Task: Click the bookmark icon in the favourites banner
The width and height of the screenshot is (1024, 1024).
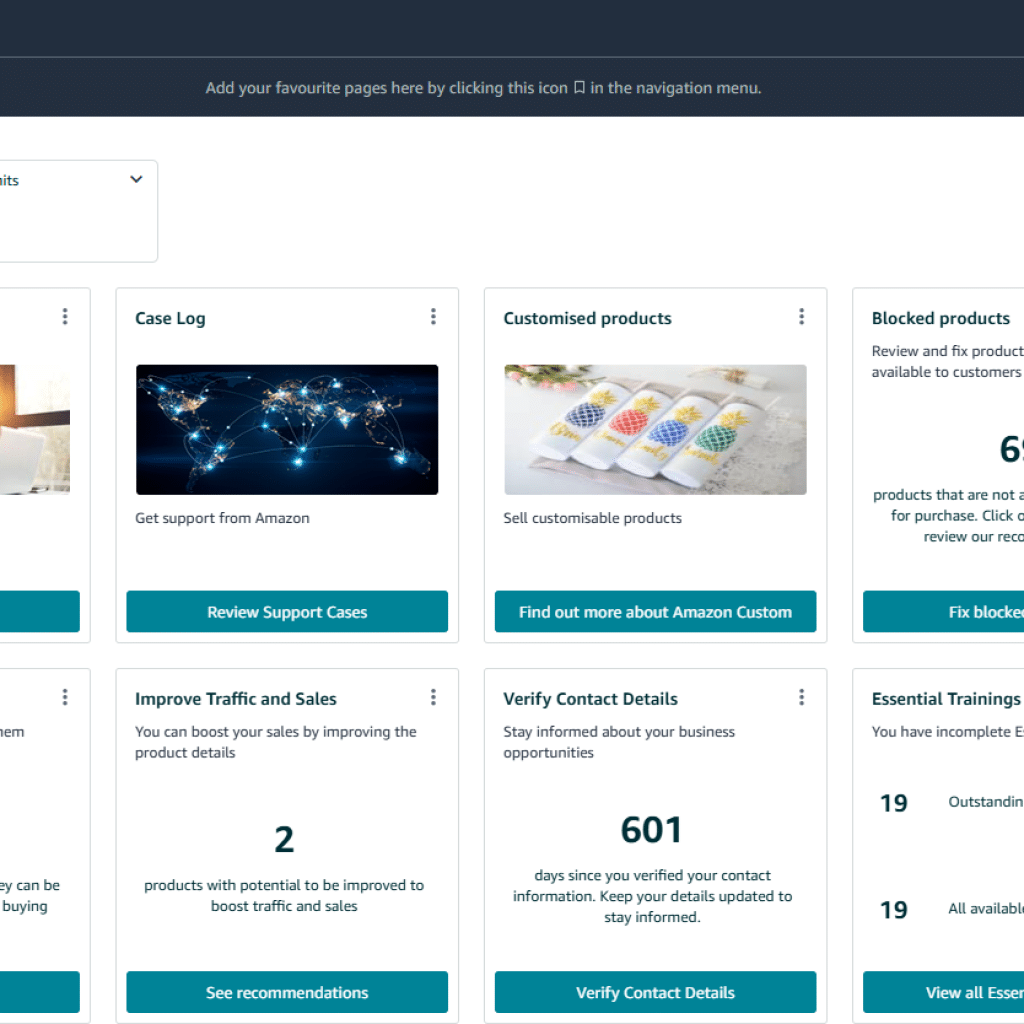Action: click(x=578, y=87)
